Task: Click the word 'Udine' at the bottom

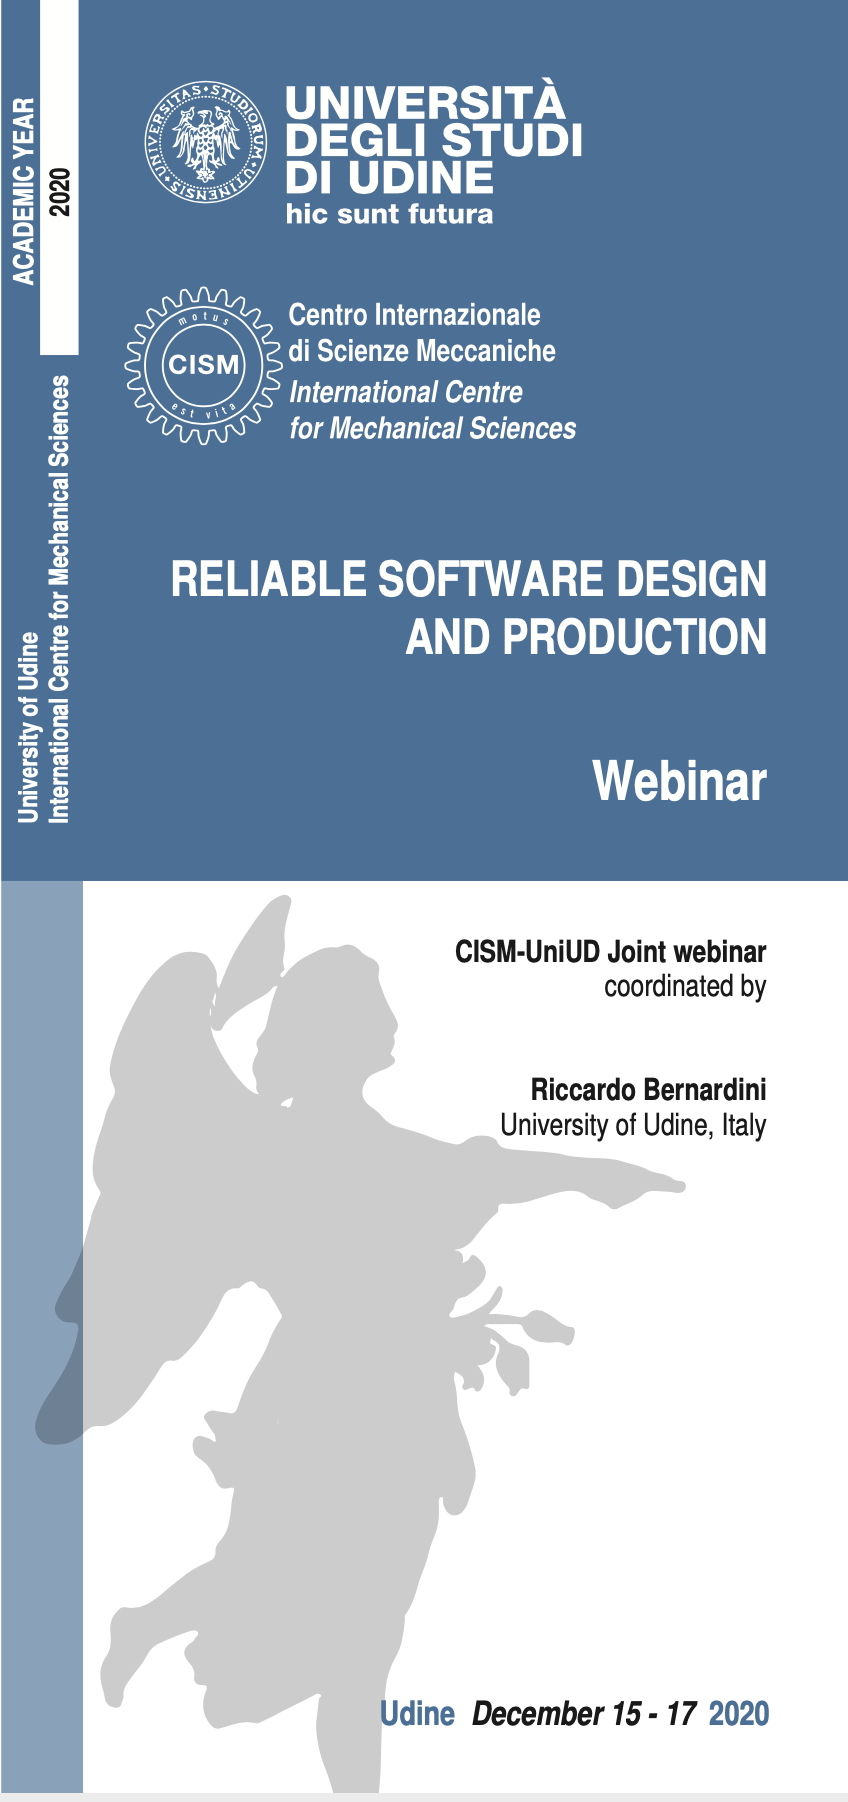Action: [x=417, y=1713]
